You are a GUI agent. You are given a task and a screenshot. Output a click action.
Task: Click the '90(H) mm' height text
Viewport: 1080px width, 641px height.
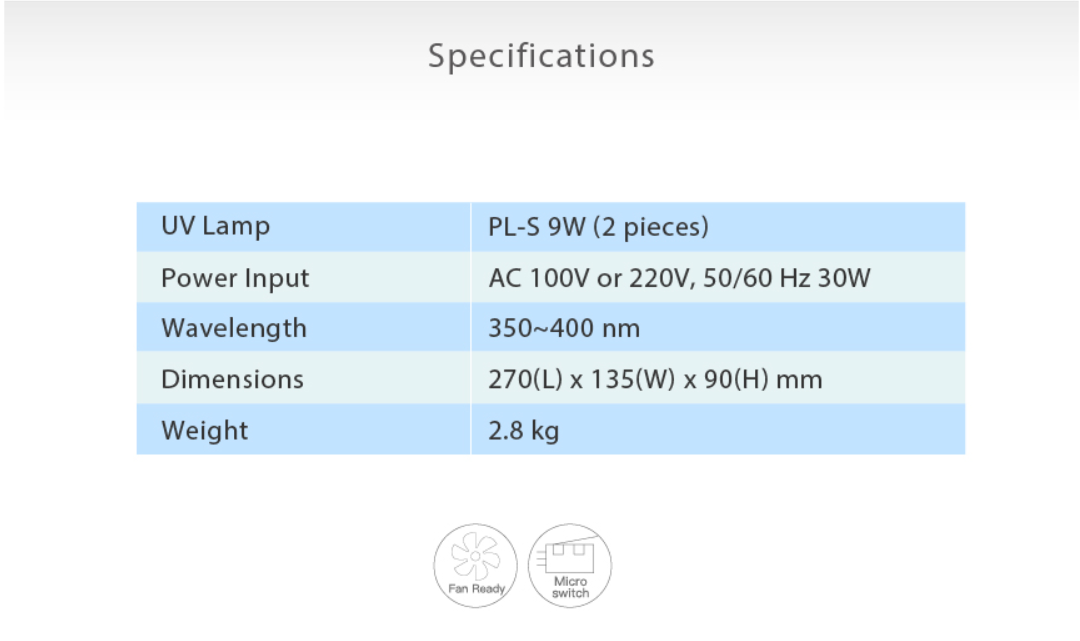[x=763, y=379]
